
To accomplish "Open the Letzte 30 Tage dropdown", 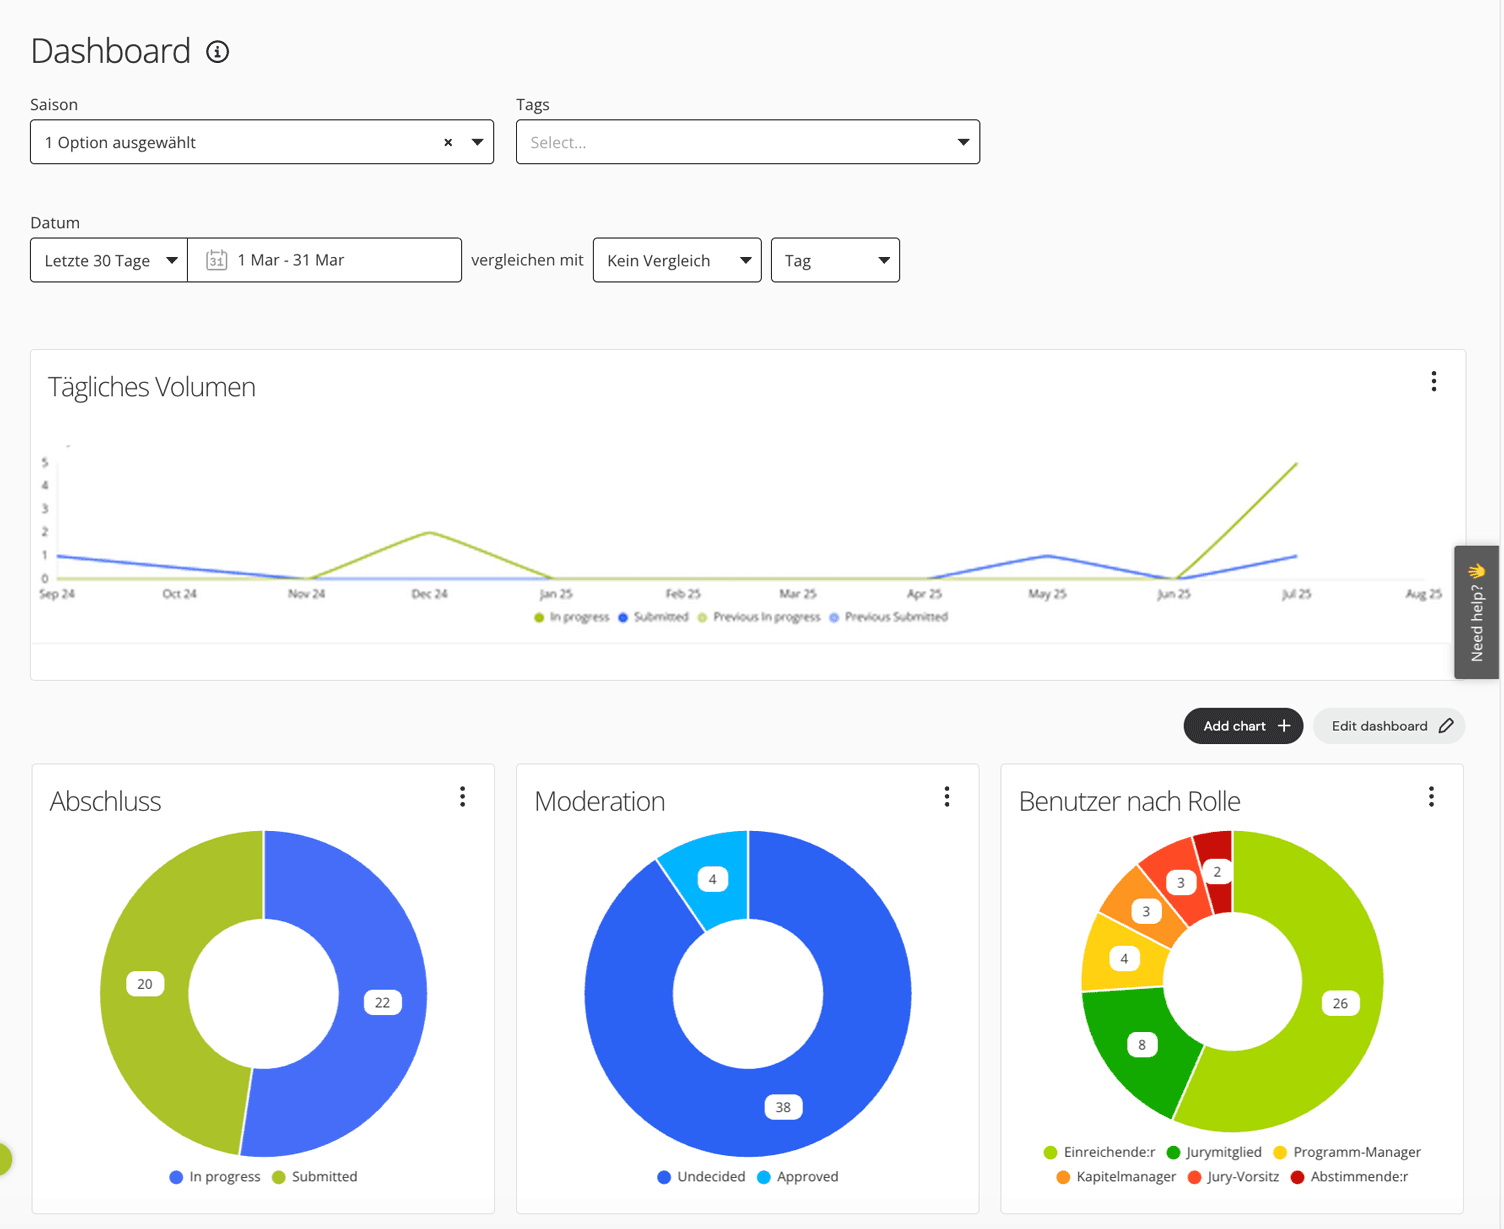I will [x=109, y=261].
